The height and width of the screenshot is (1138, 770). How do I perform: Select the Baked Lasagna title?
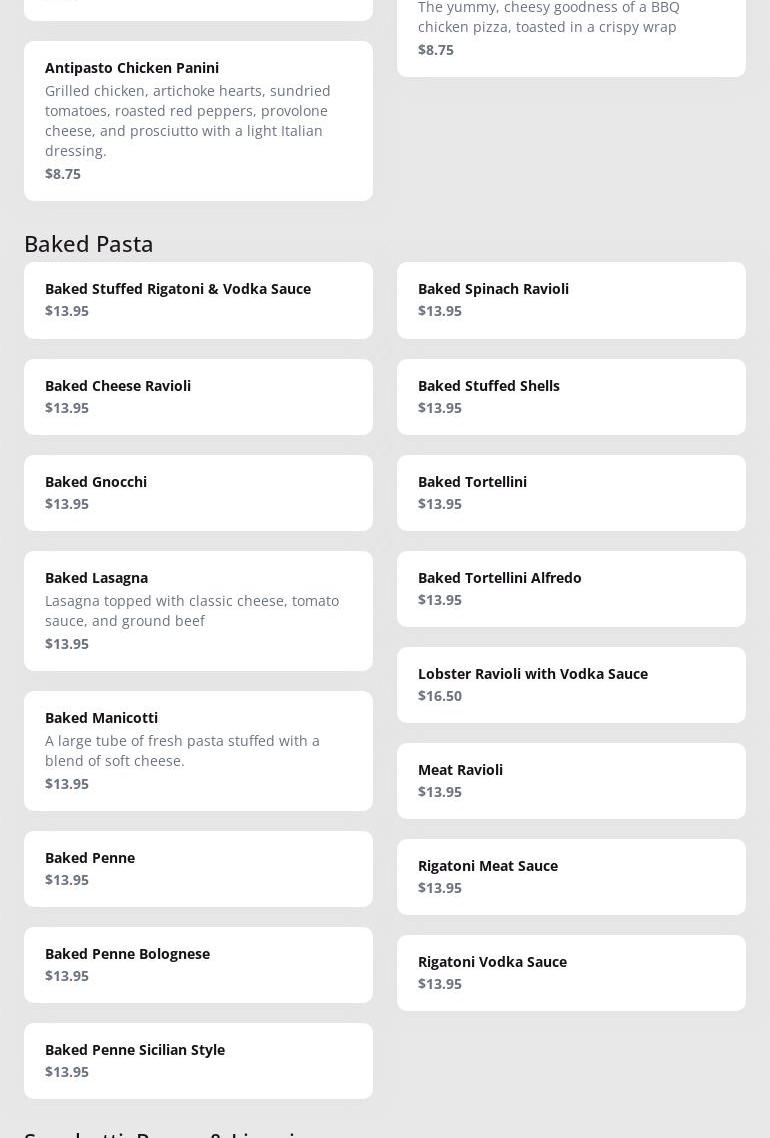point(96,578)
